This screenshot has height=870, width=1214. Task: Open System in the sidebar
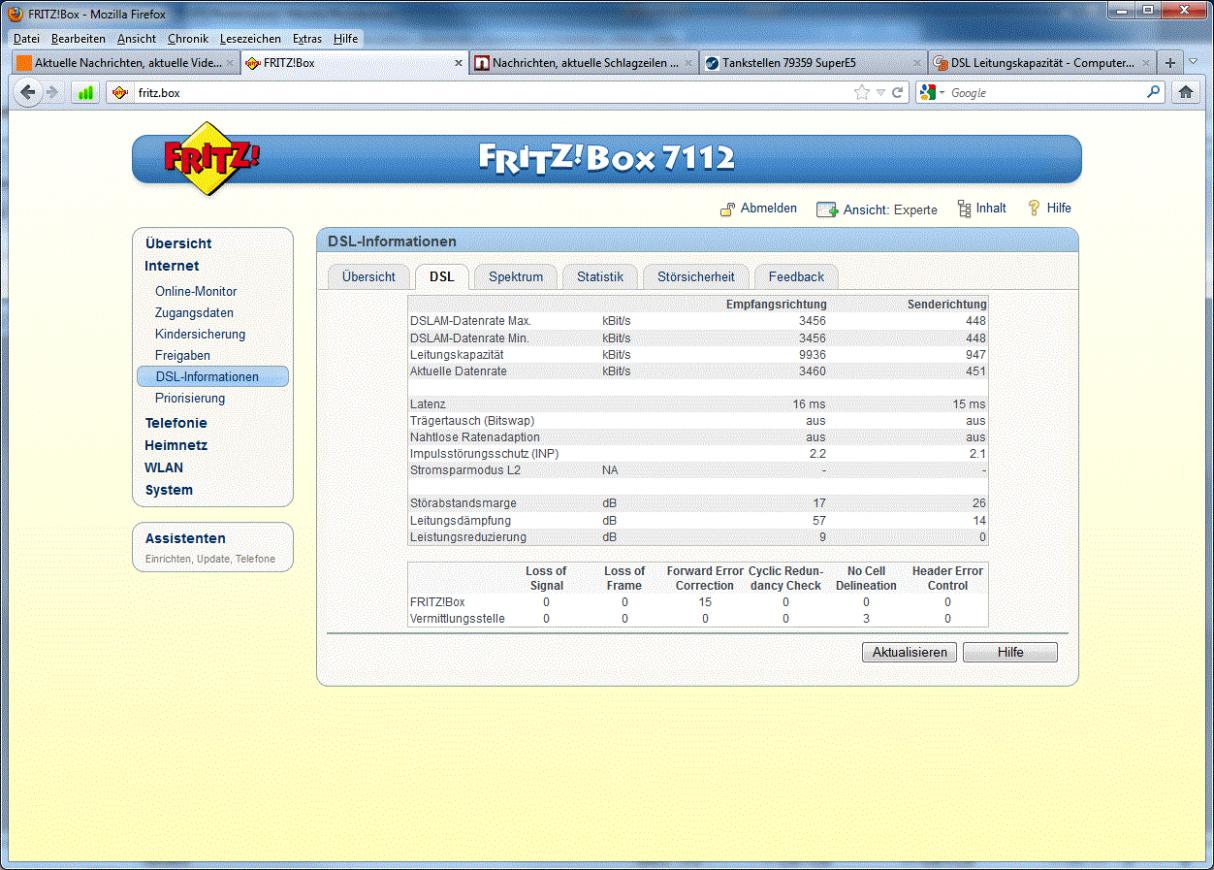(169, 490)
